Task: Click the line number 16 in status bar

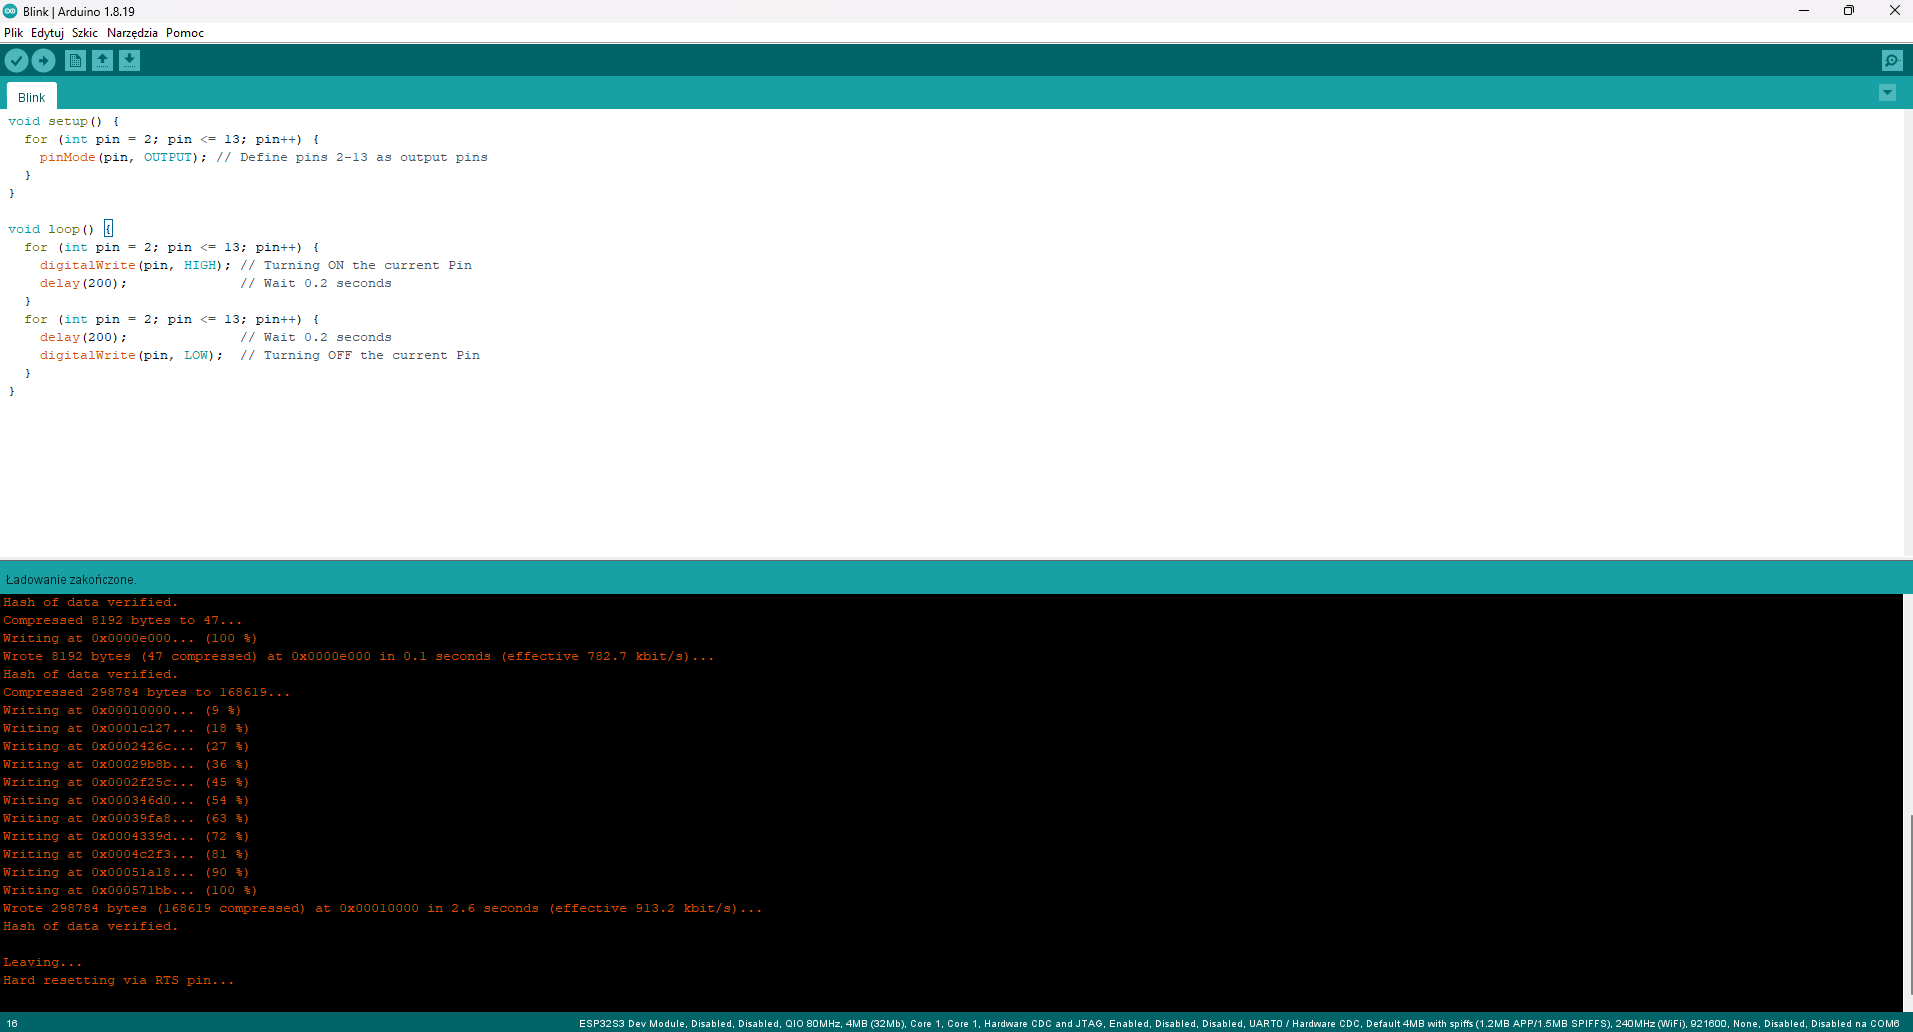Action: [x=13, y=1024]
